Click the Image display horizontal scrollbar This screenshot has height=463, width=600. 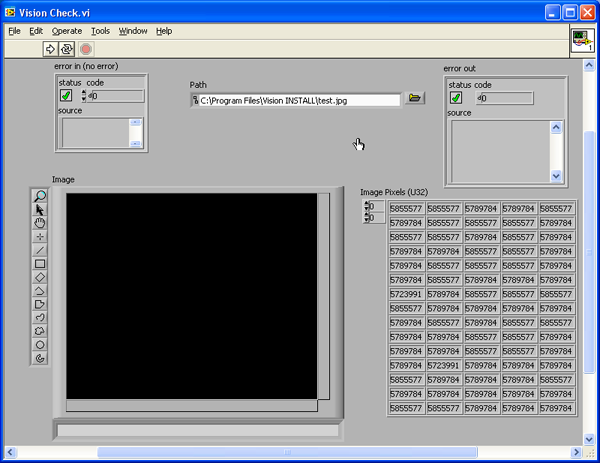pos(192,406)
